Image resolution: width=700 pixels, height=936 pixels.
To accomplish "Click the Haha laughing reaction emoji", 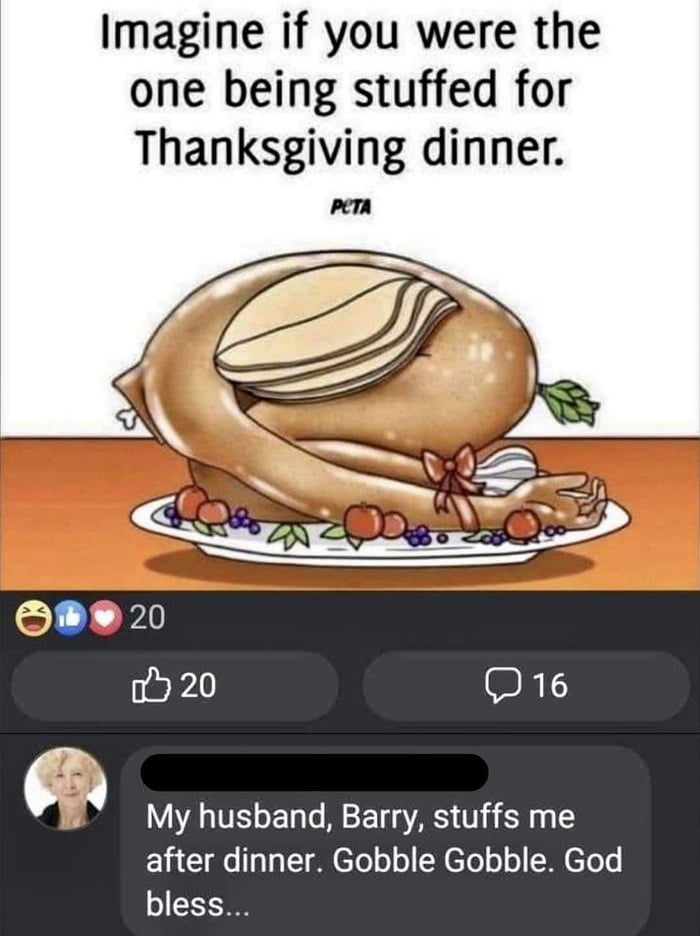I will pyautogui.click(x=33, y=618).
